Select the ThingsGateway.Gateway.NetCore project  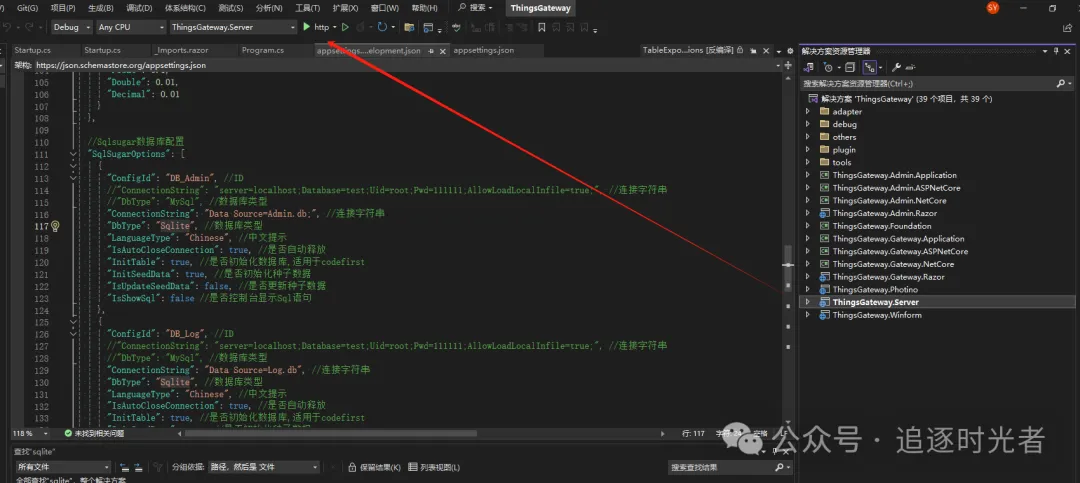tap(895, 264)
